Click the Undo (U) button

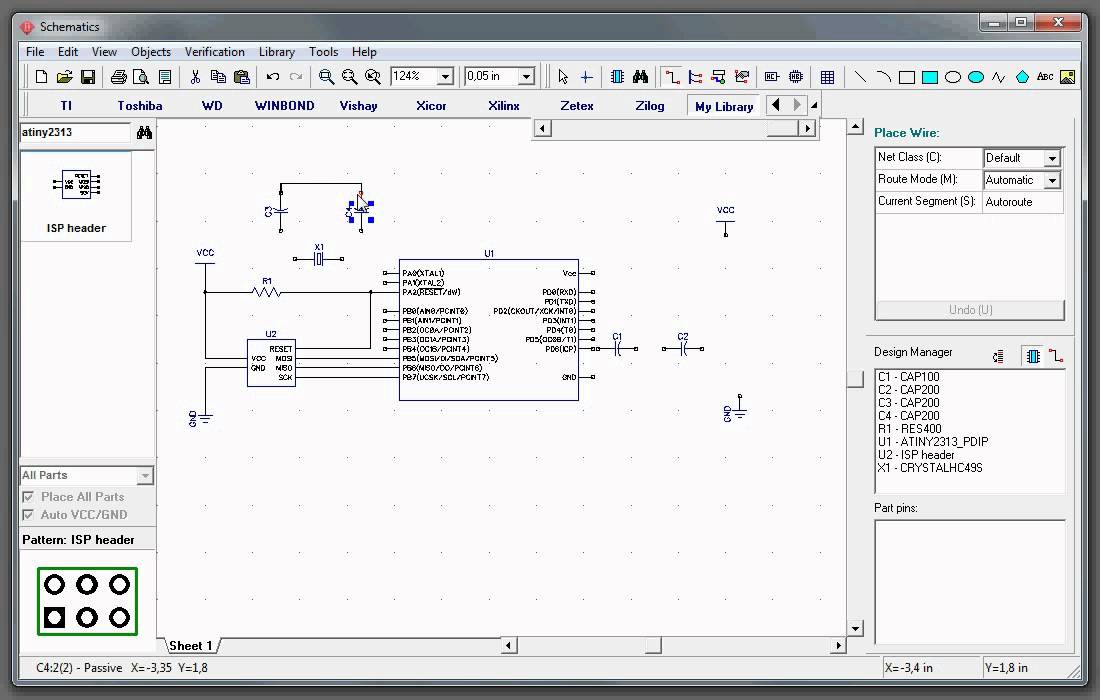970,310
